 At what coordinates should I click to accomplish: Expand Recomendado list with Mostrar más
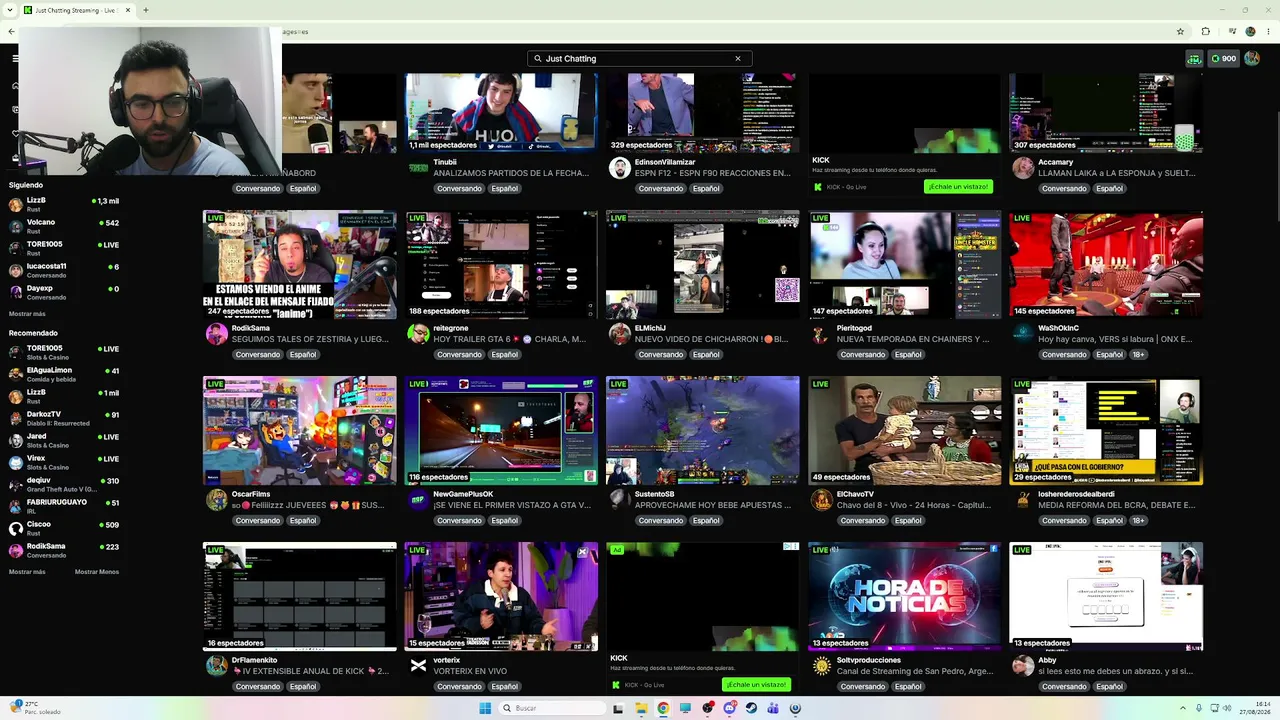tap(27, 572)
